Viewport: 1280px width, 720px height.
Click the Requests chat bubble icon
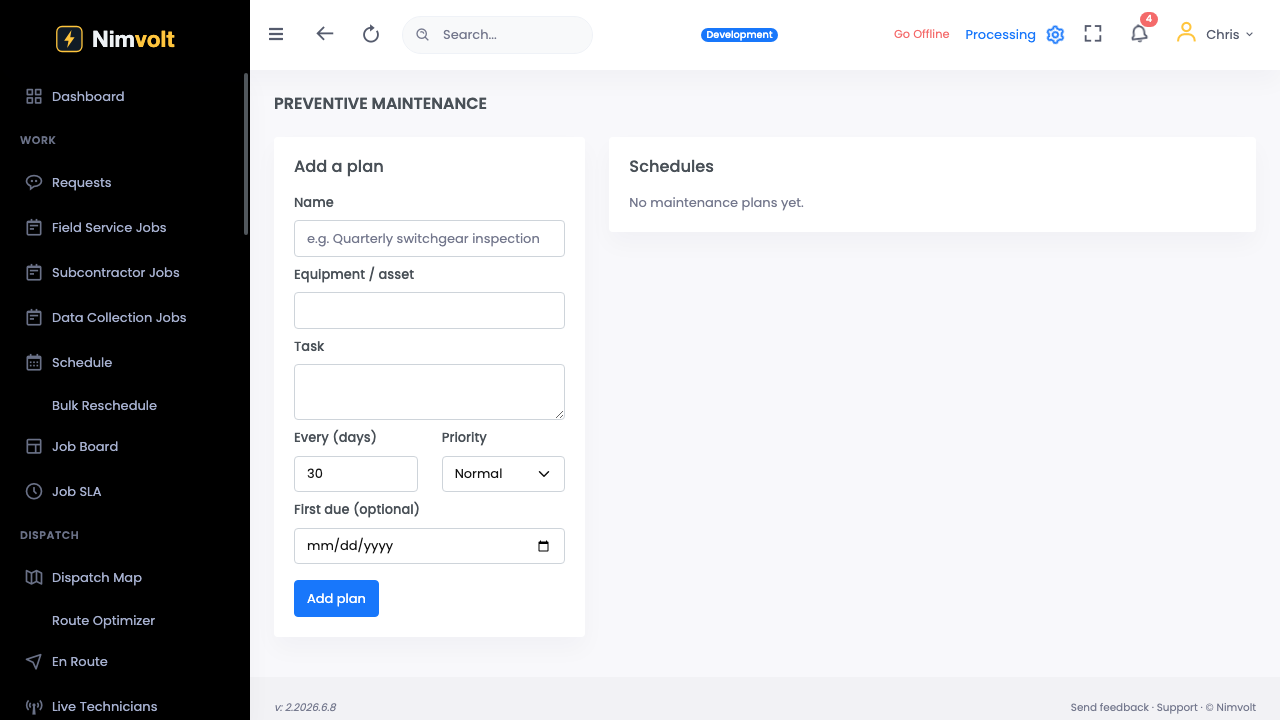tap(34, 182)
